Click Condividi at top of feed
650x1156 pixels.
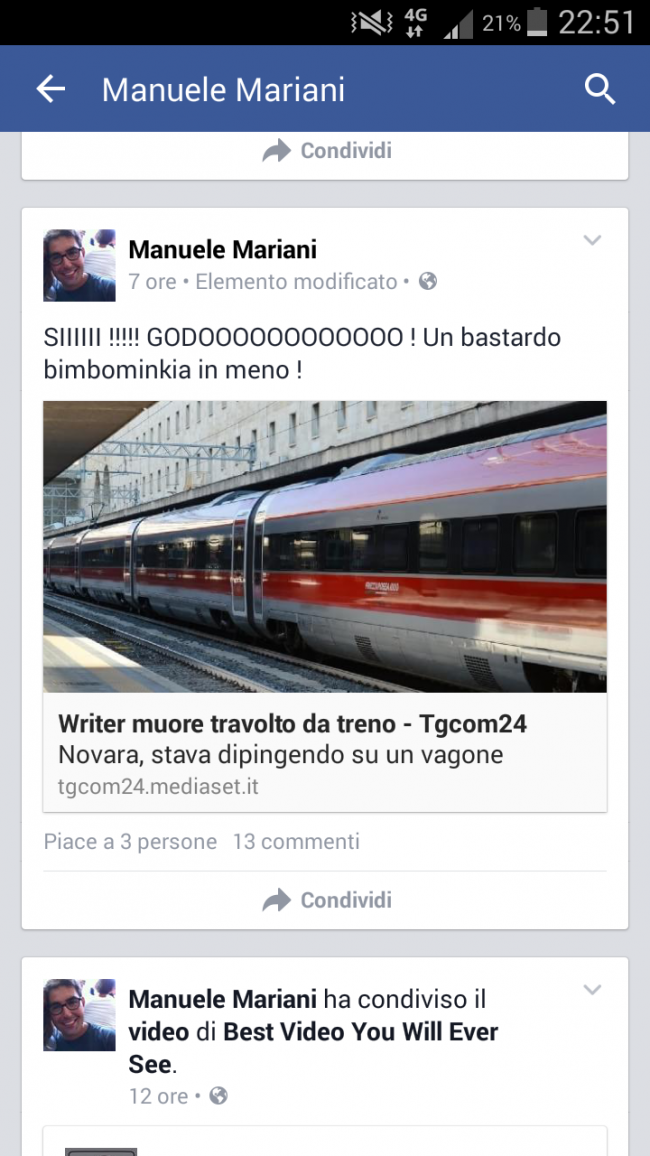tap(346, 151)
